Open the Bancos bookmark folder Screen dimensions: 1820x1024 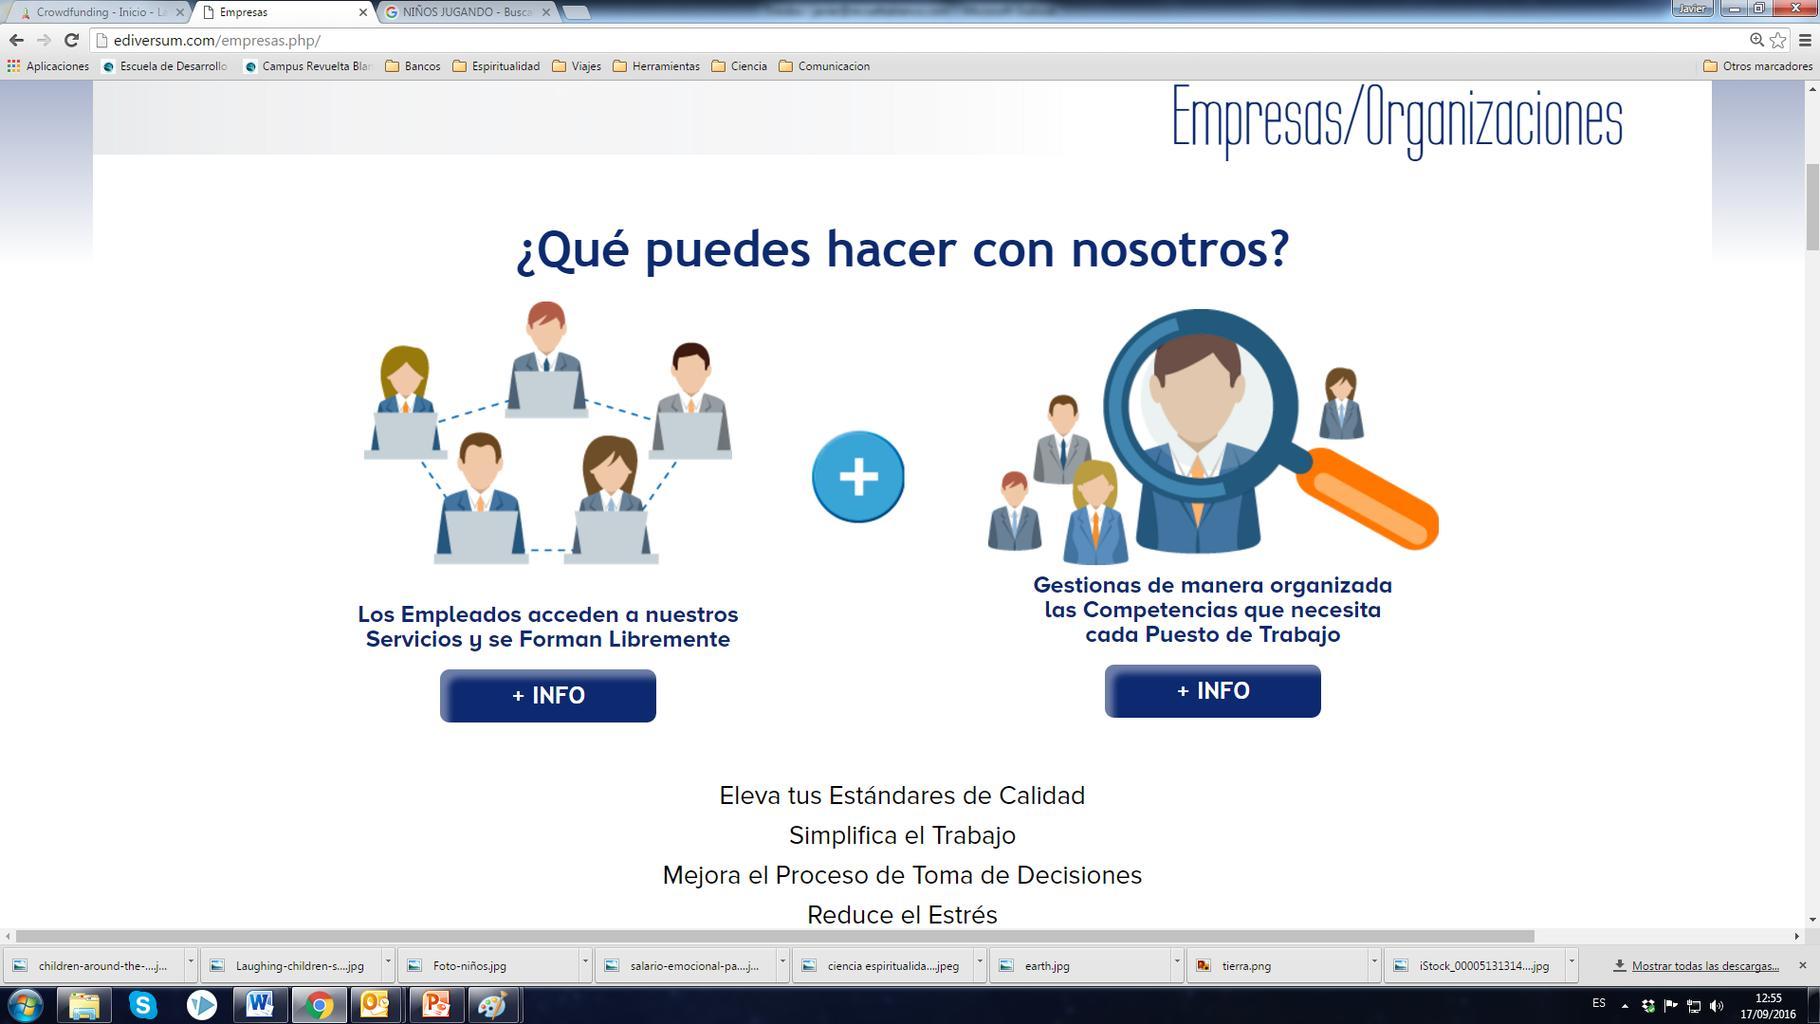tap(413, 66)
